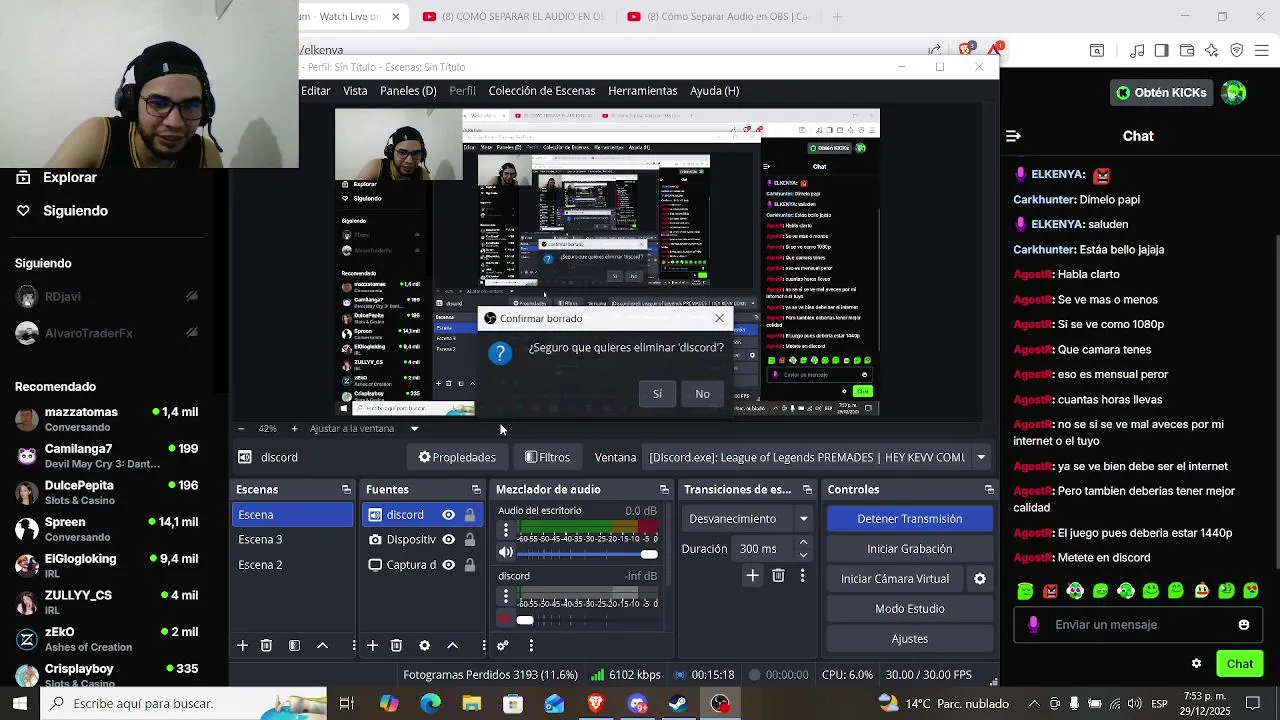This screenshot has height=720, width=1280.
Task: Click the emoji picker in the chat input
Action: click(1244, 625)
